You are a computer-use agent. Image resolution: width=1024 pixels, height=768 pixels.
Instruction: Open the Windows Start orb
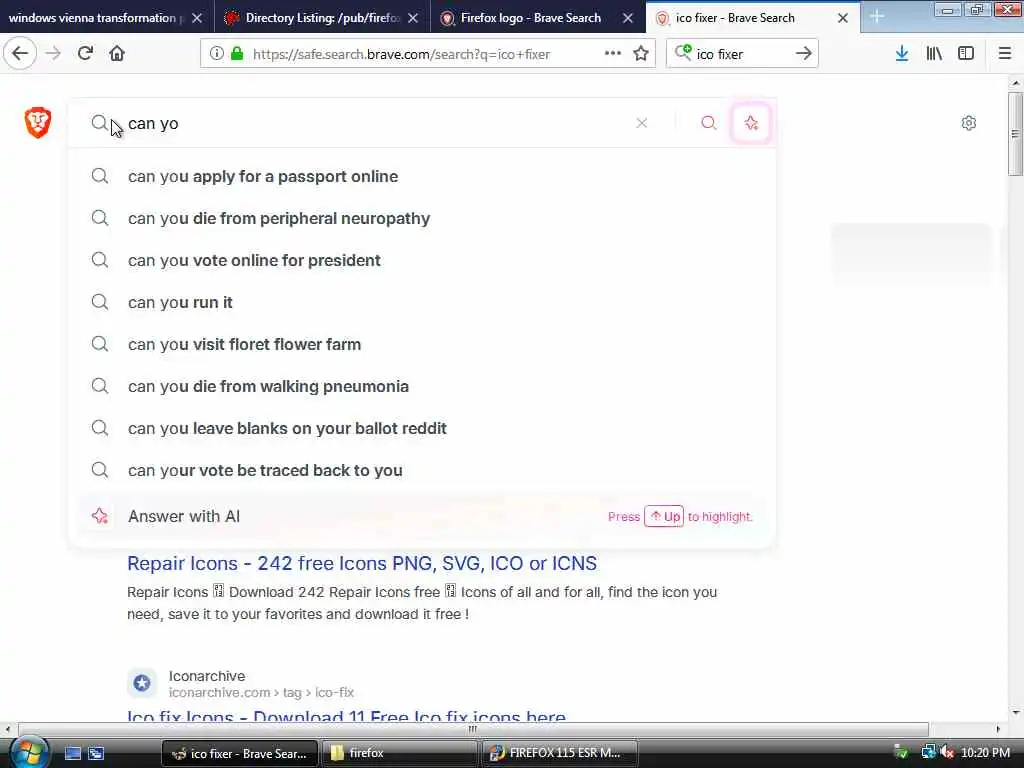click(27, 752)
